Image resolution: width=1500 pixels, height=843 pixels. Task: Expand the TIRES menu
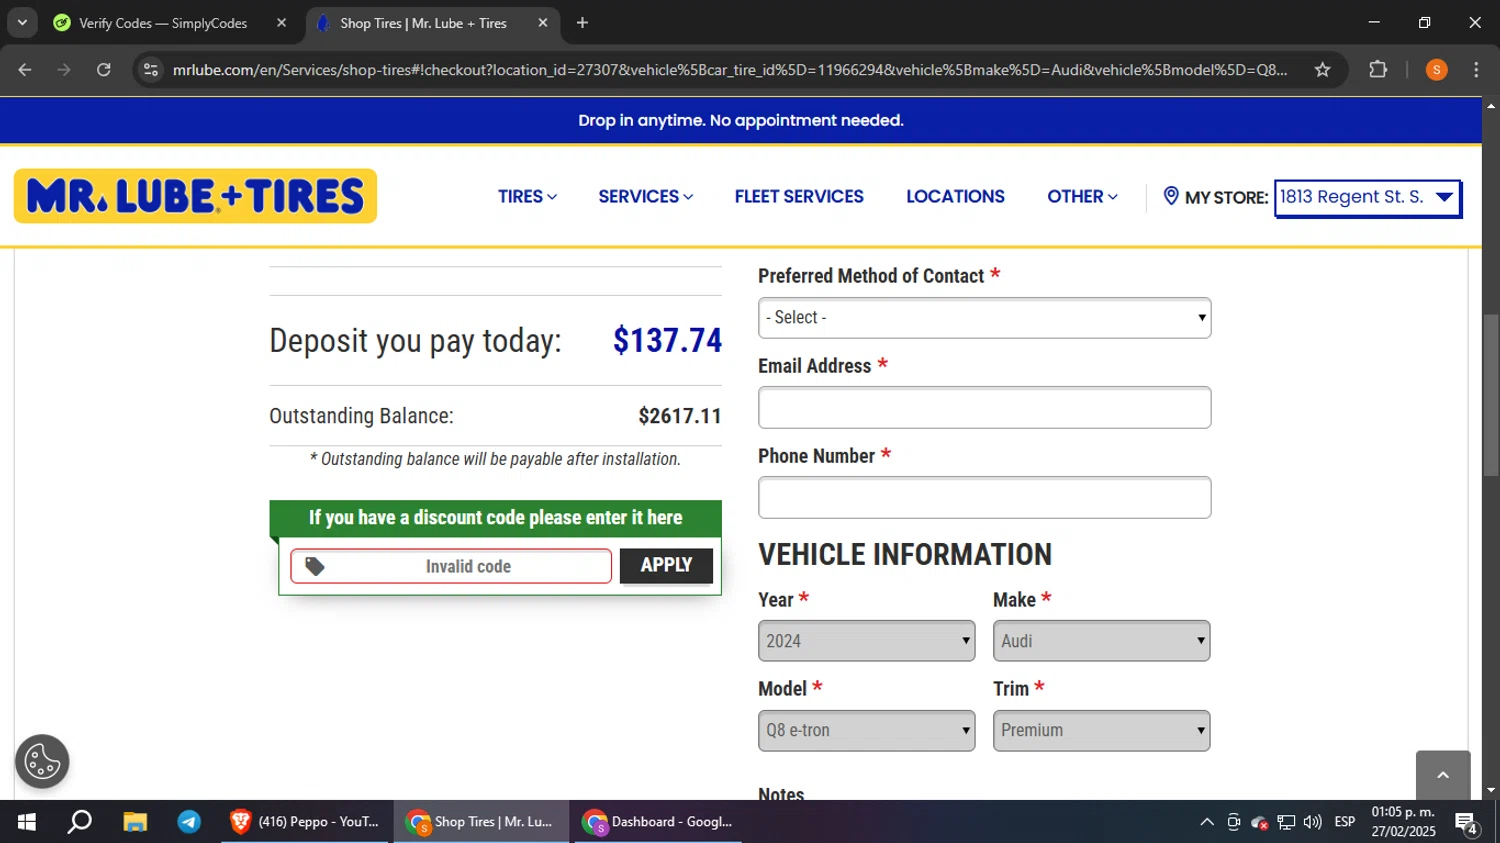(527, 197)
